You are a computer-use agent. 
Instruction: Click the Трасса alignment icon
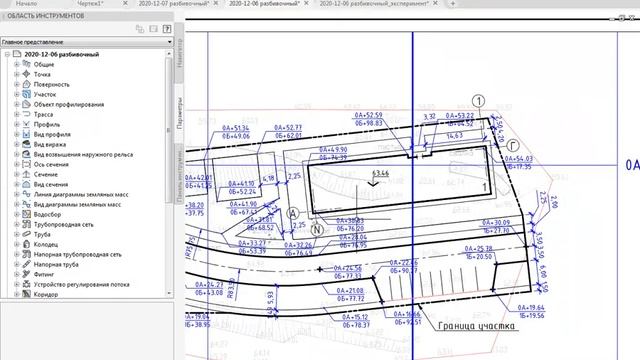27,114
